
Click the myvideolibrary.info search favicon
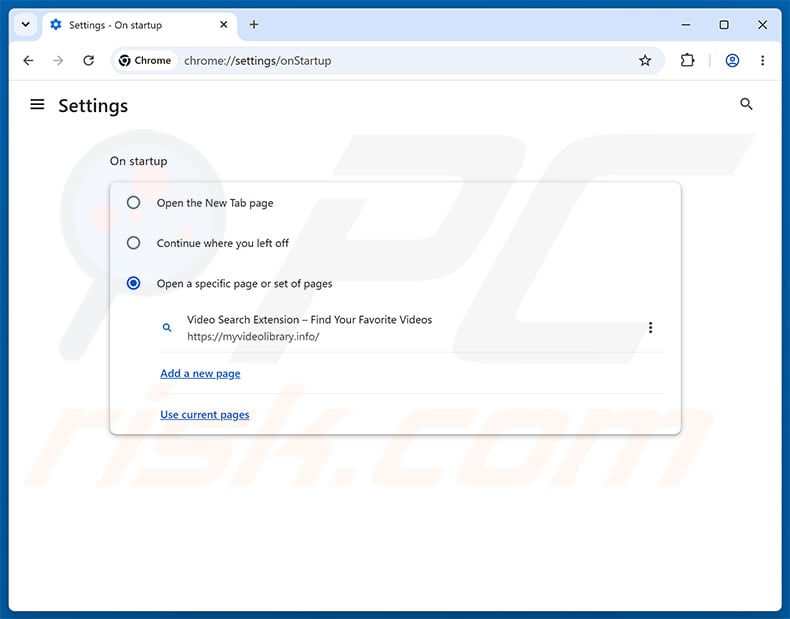point(167,327)
